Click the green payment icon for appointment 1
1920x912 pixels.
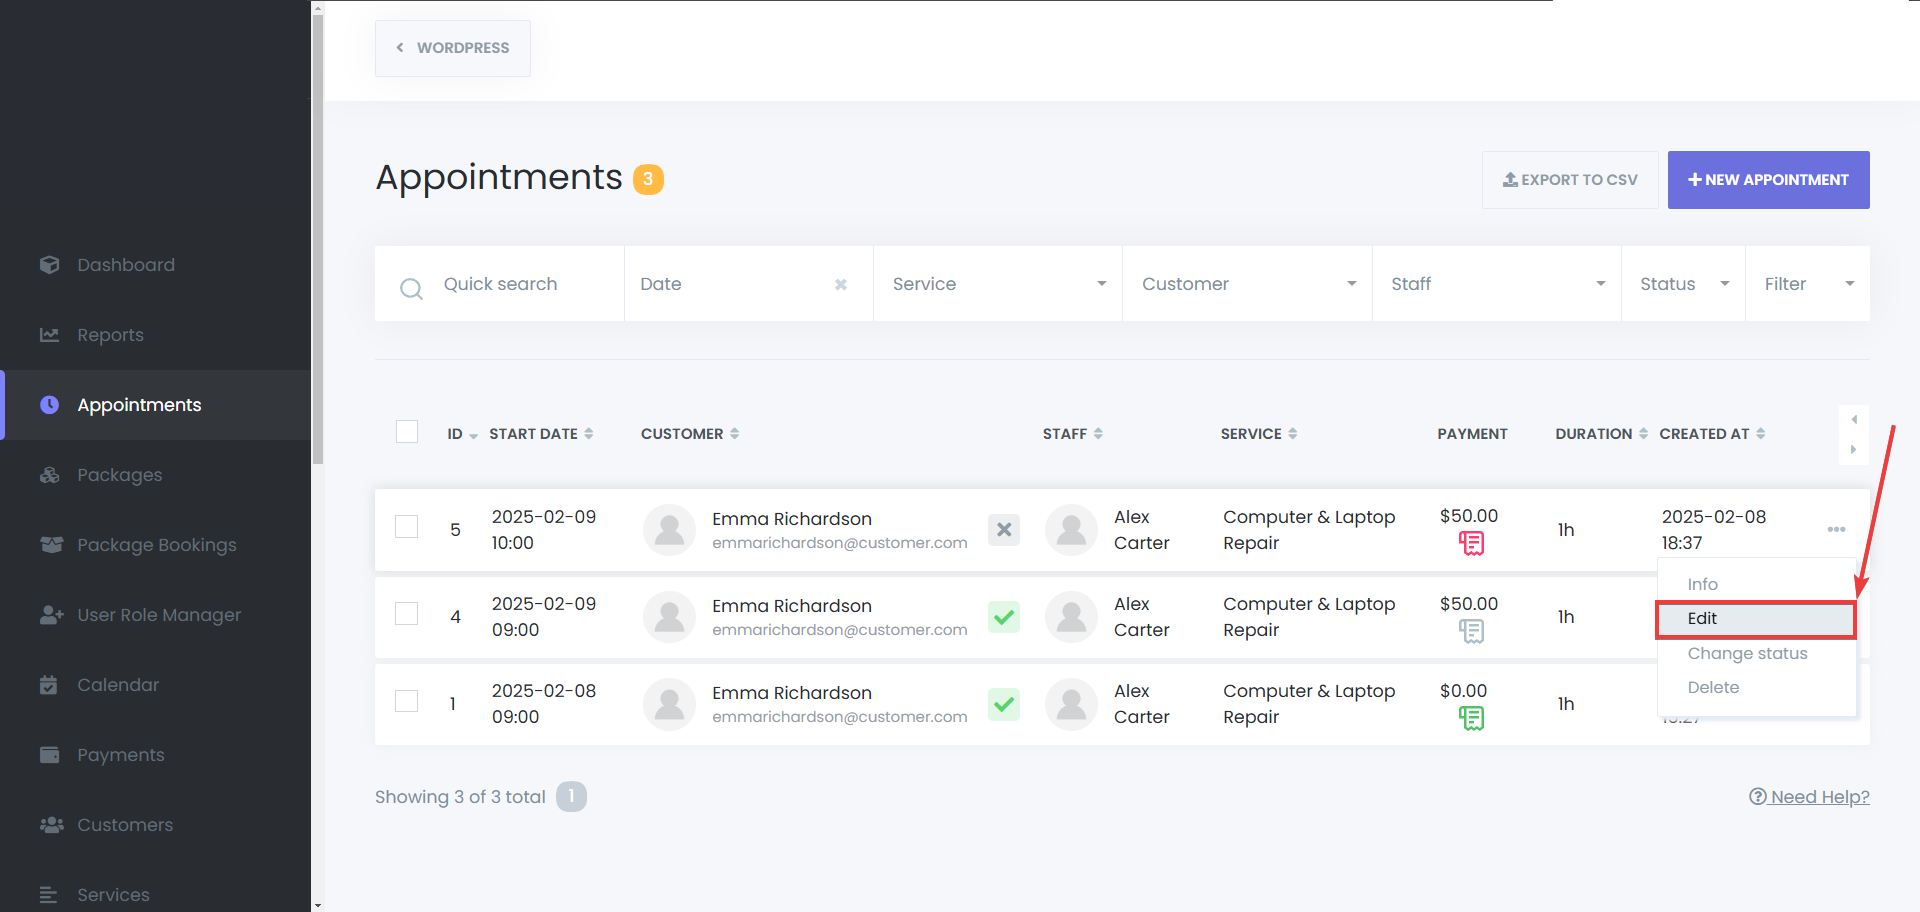1471,718
